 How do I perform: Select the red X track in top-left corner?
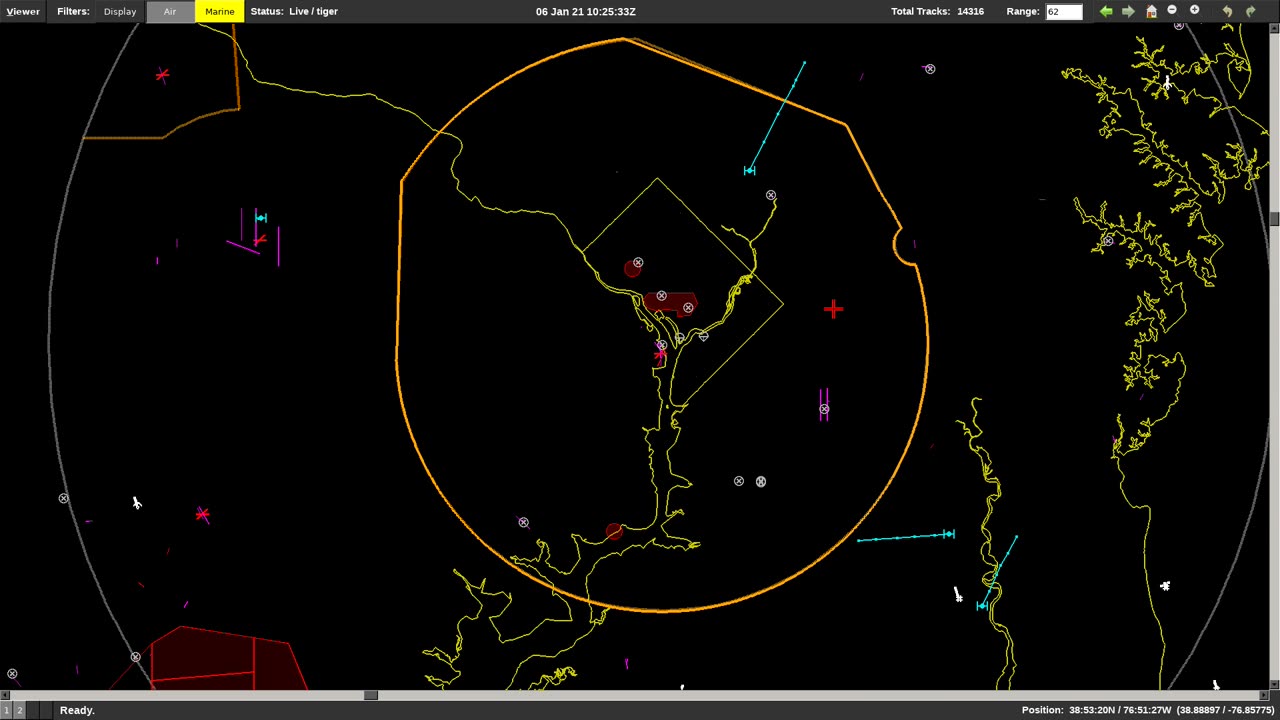click(162, 74)
